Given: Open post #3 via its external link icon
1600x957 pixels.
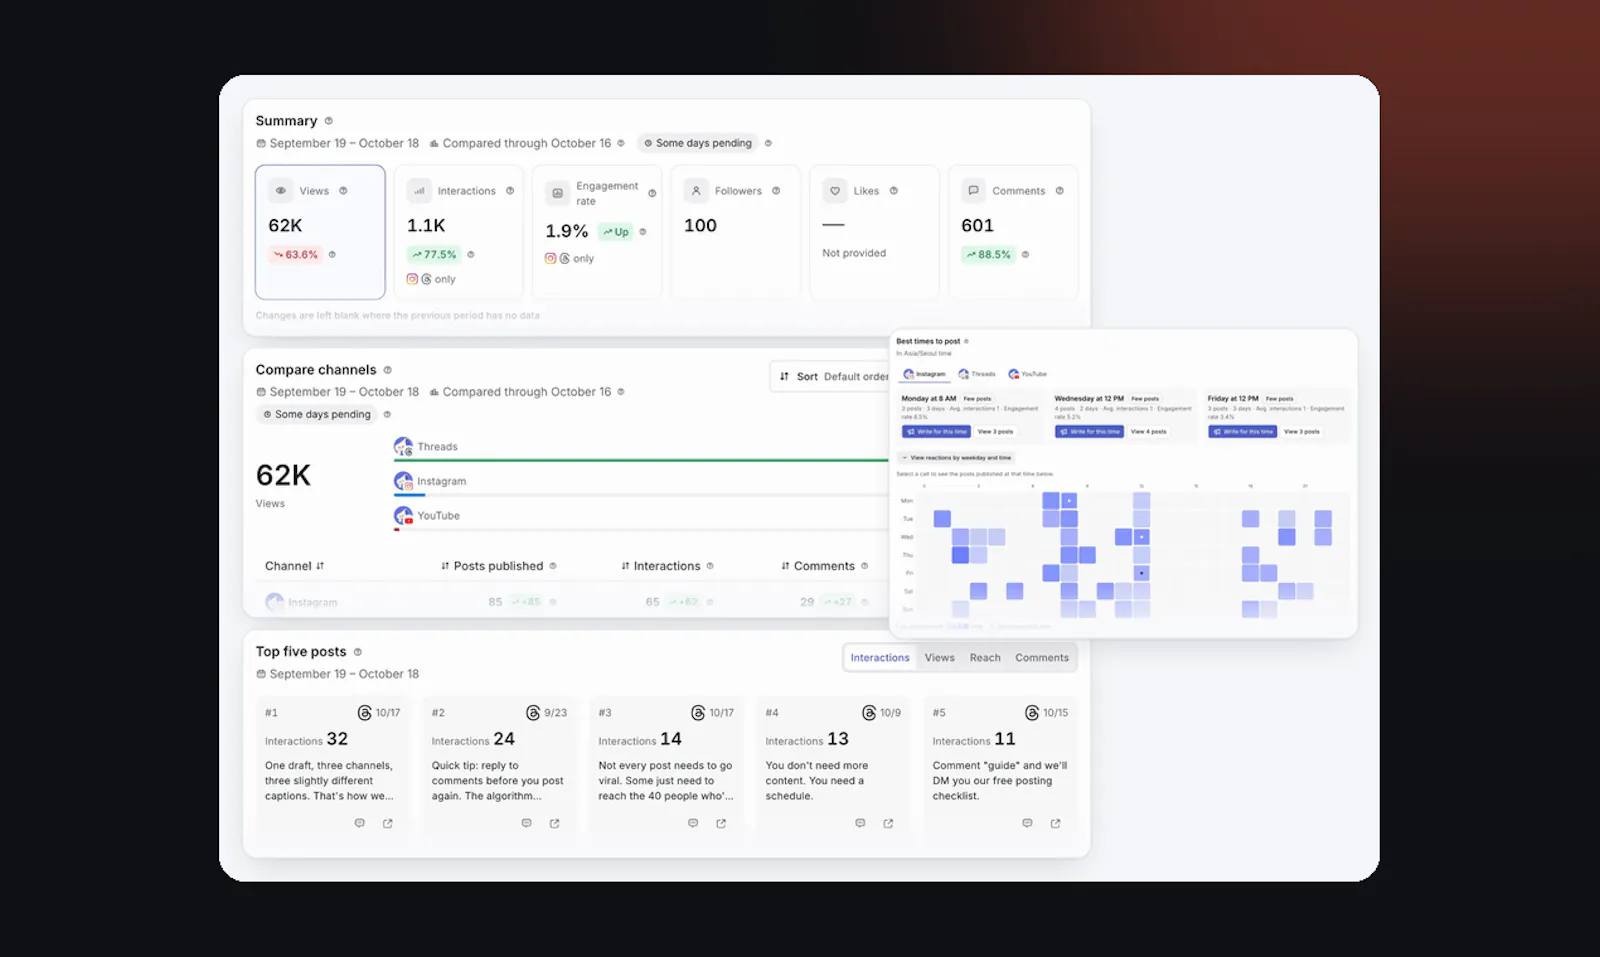Looking at the screenshot, I should coord(721,824).
